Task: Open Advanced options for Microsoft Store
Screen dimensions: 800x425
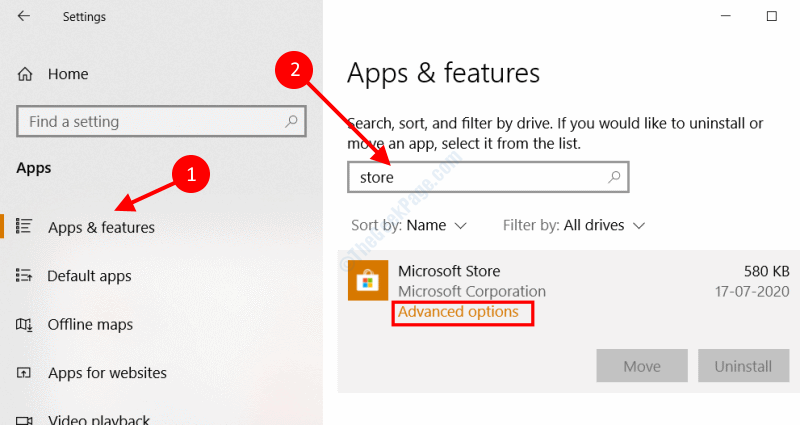Action: coord(458,312)
